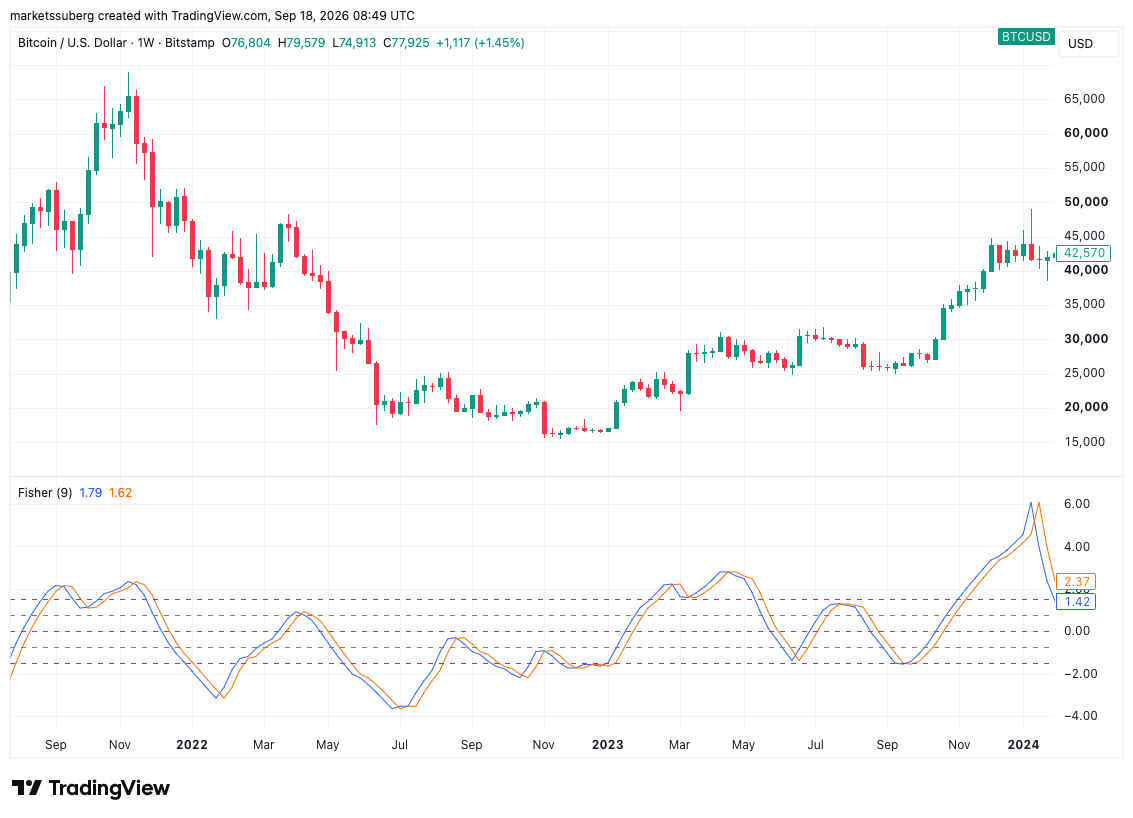Screen dimensions: 1133x818
Task: Click the green BTCUSD symbol badge
Action: tap(1025, 36)
